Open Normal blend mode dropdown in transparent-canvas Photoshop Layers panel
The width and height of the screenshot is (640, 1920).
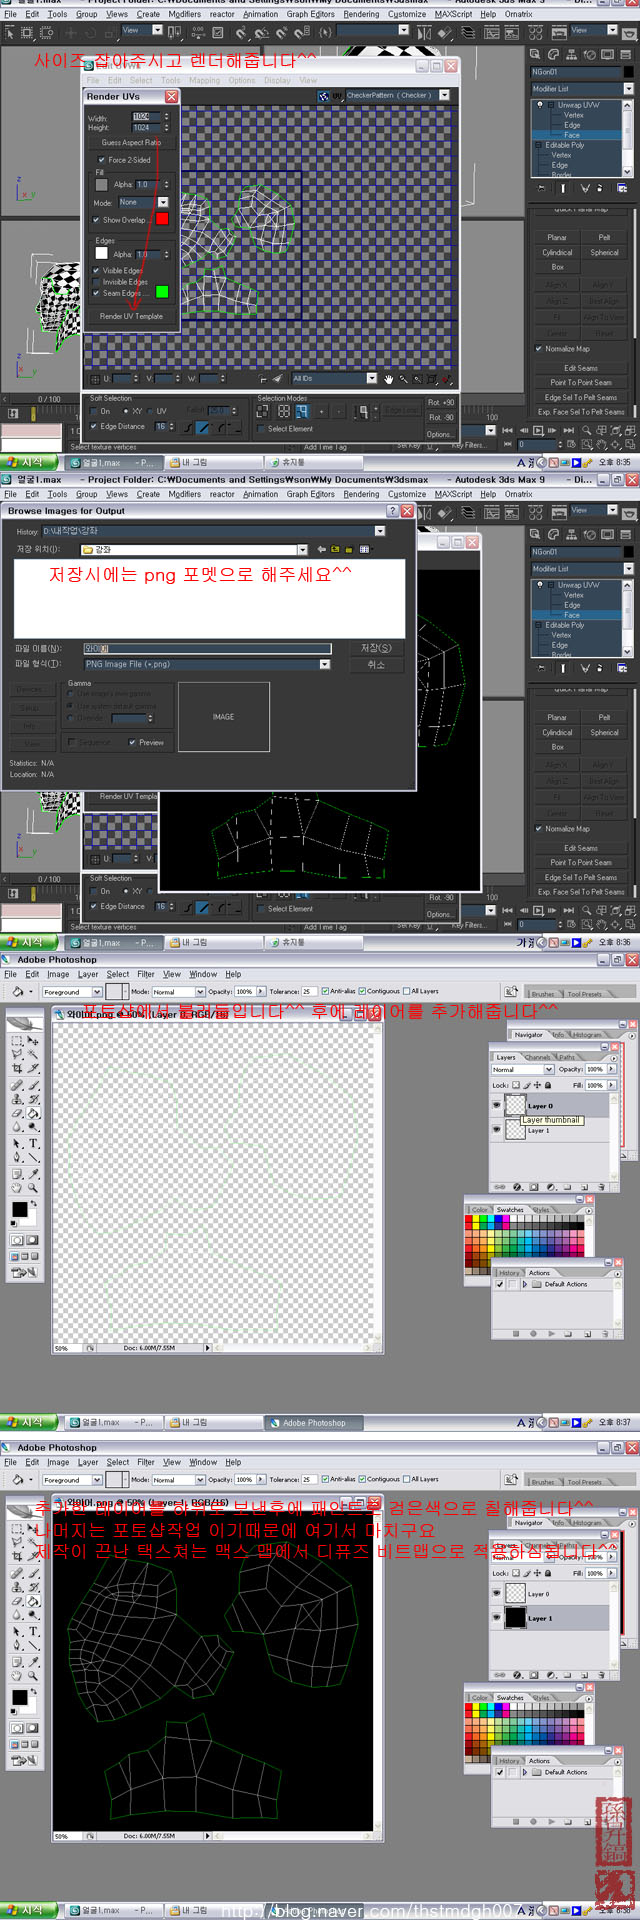tap(549, 1069)
